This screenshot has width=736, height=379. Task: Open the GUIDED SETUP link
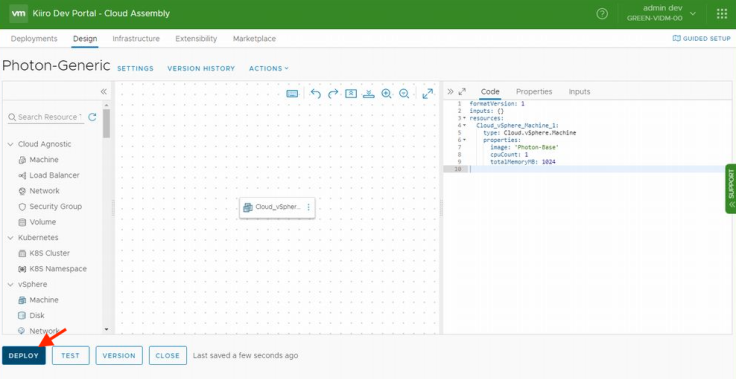(x=702, y=39)
